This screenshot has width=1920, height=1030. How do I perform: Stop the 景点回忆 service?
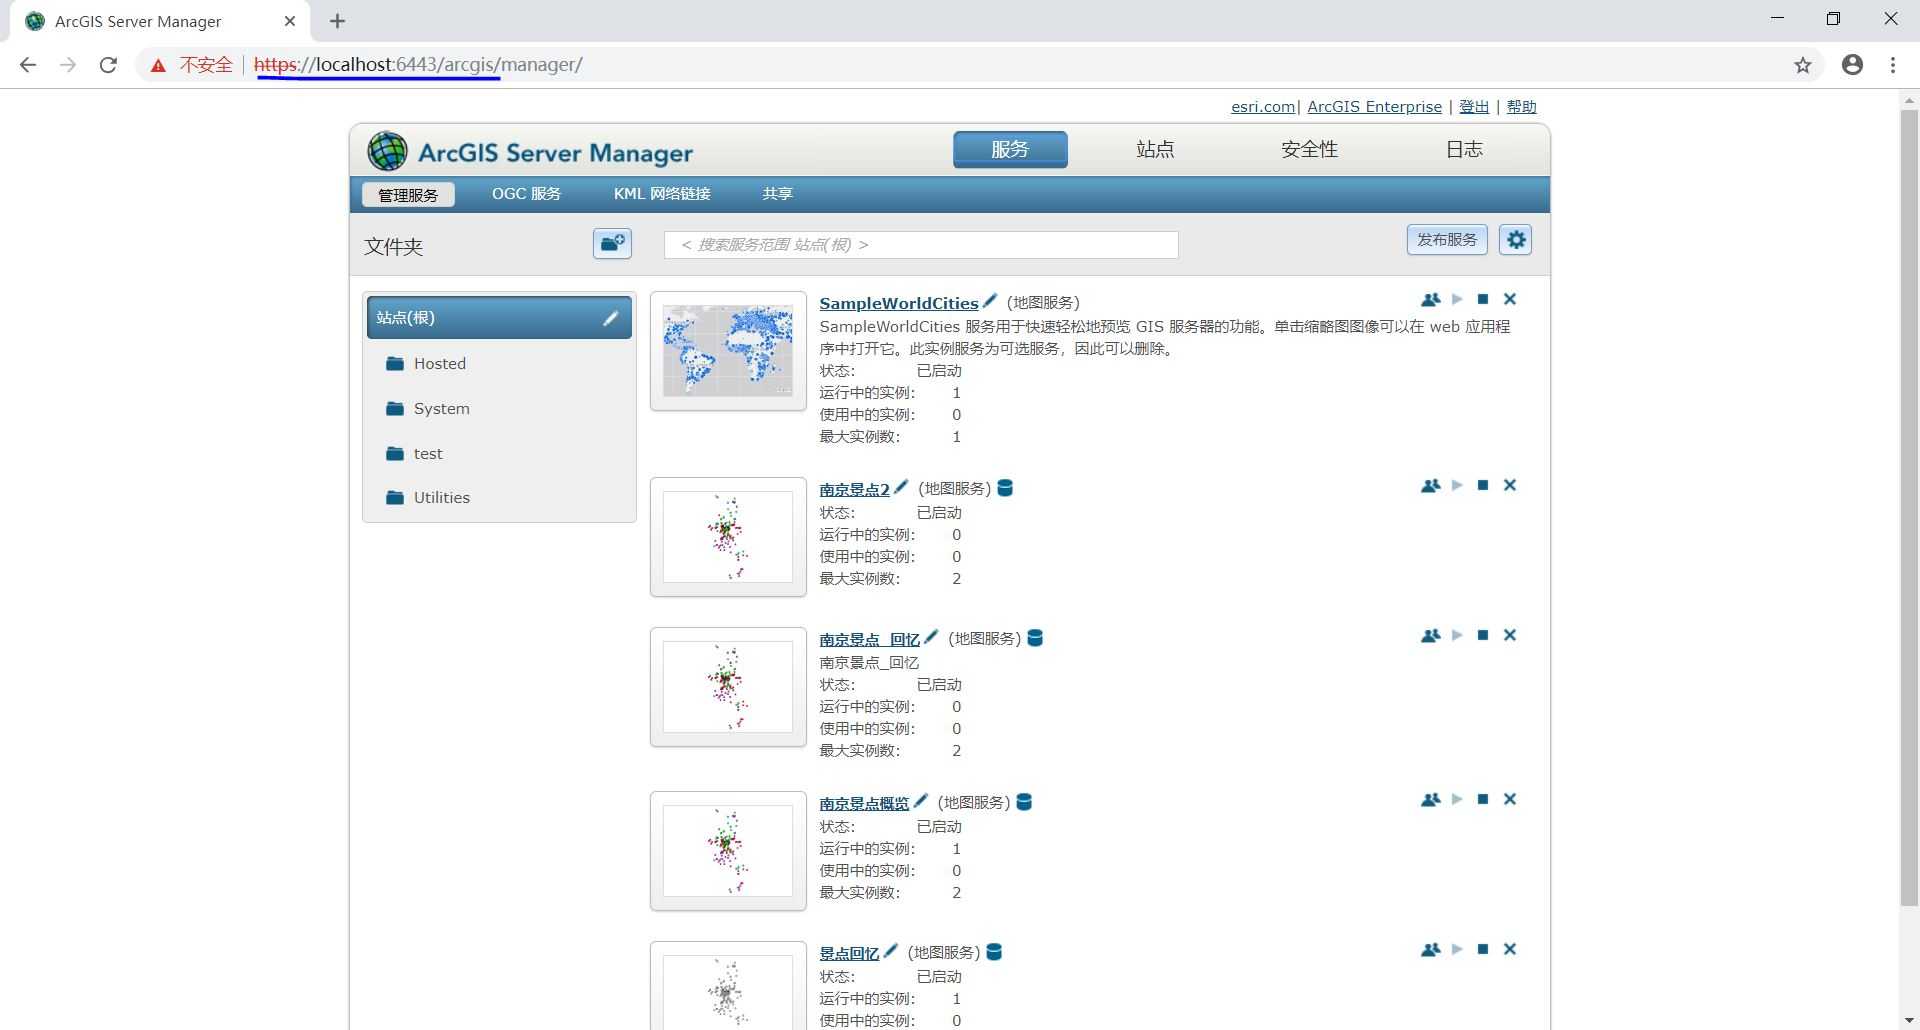1483,949
